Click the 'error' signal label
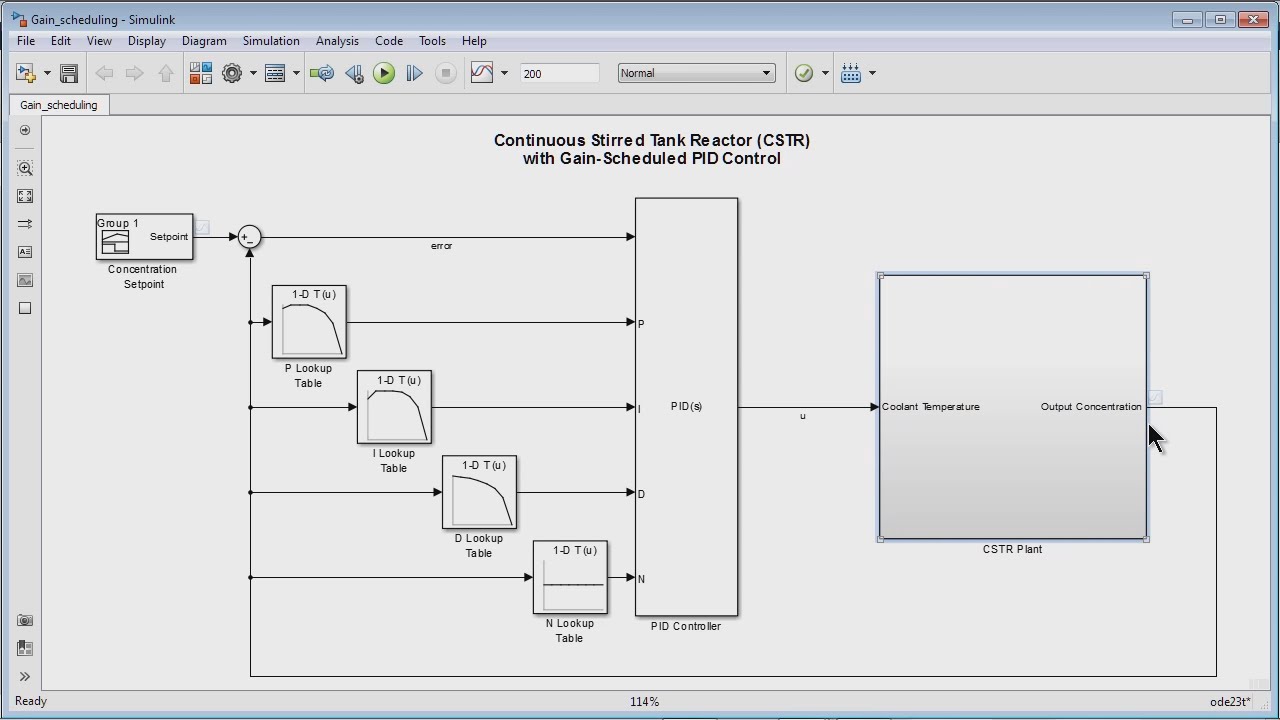Viewport: 1280px width, 720px height. coord(441,246)
